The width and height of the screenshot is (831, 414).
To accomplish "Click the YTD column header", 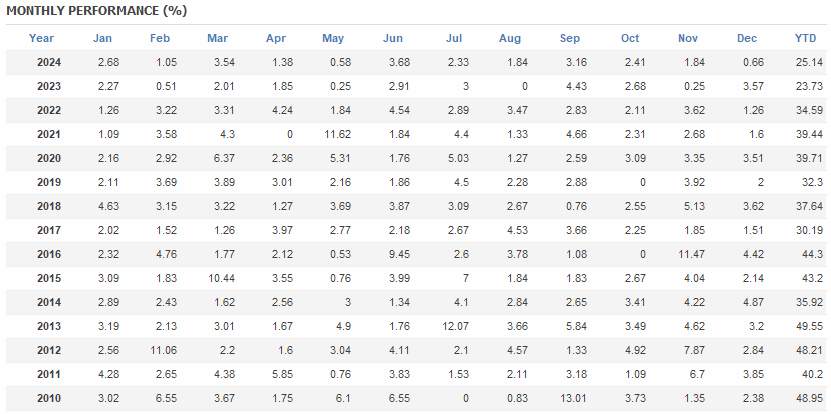I will 805,38.
